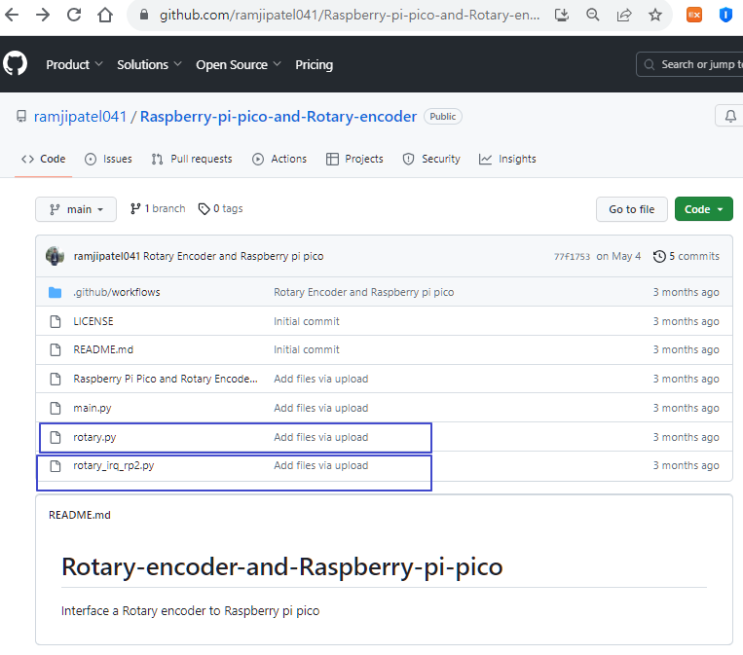Open the main.py file
743x655 pixels.
[92, 408]
